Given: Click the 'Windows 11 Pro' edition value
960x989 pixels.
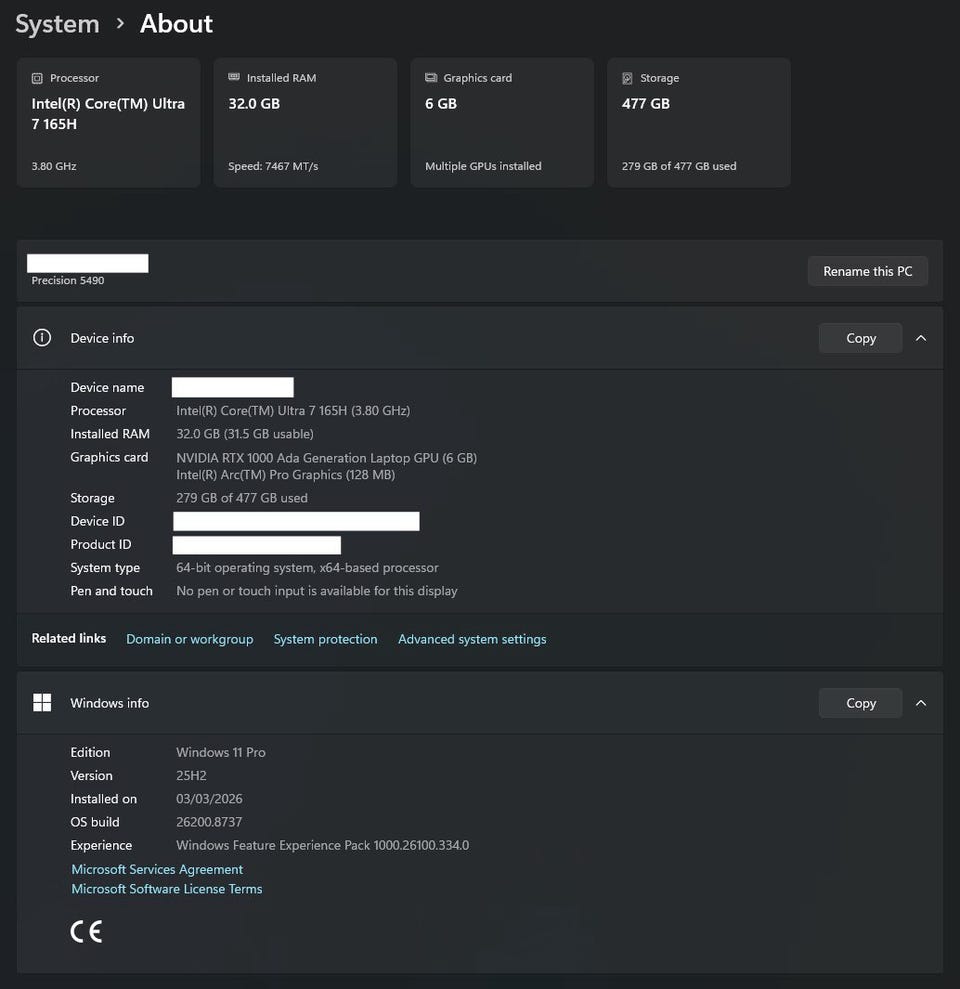Looking at the screenshot, I should [221, 752].
